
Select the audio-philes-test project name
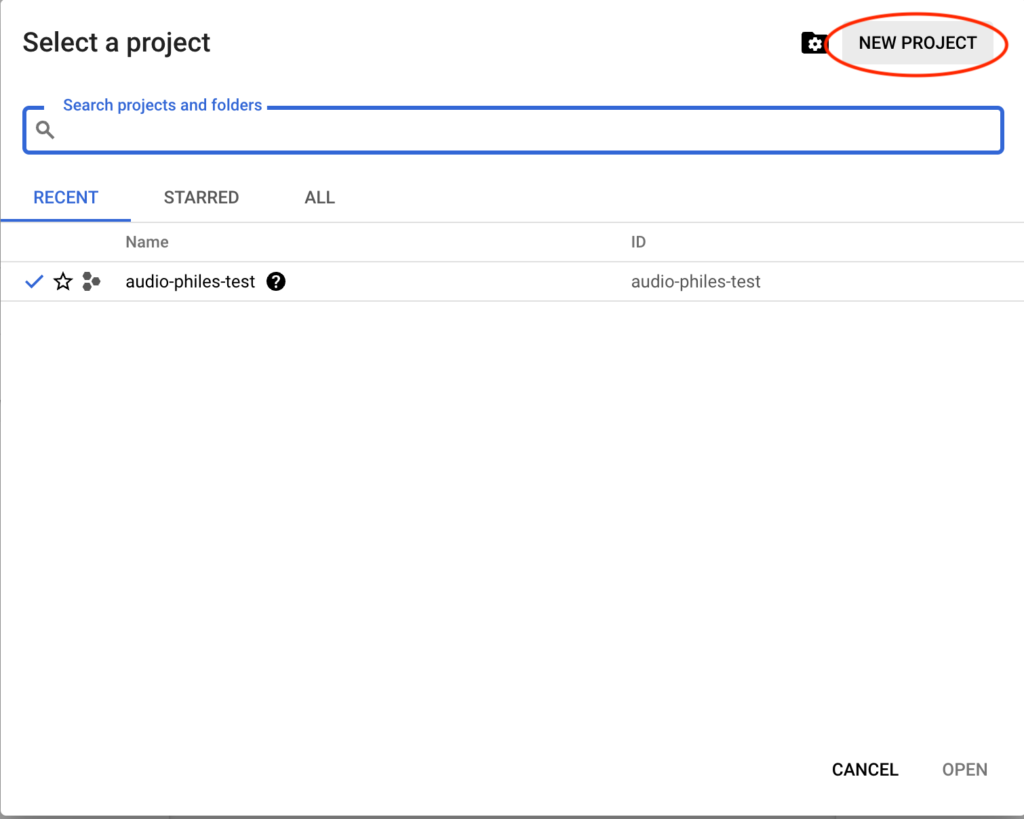pos(190,281)
